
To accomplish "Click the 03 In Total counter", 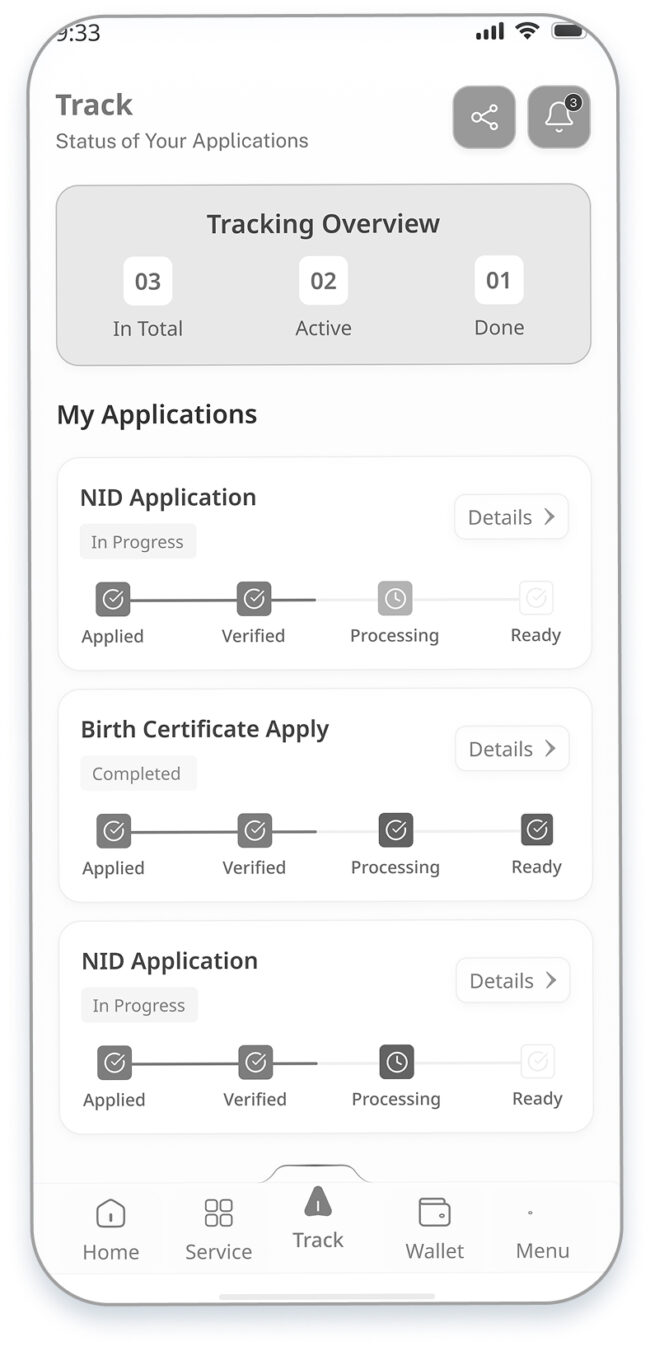I will [148, 298].
